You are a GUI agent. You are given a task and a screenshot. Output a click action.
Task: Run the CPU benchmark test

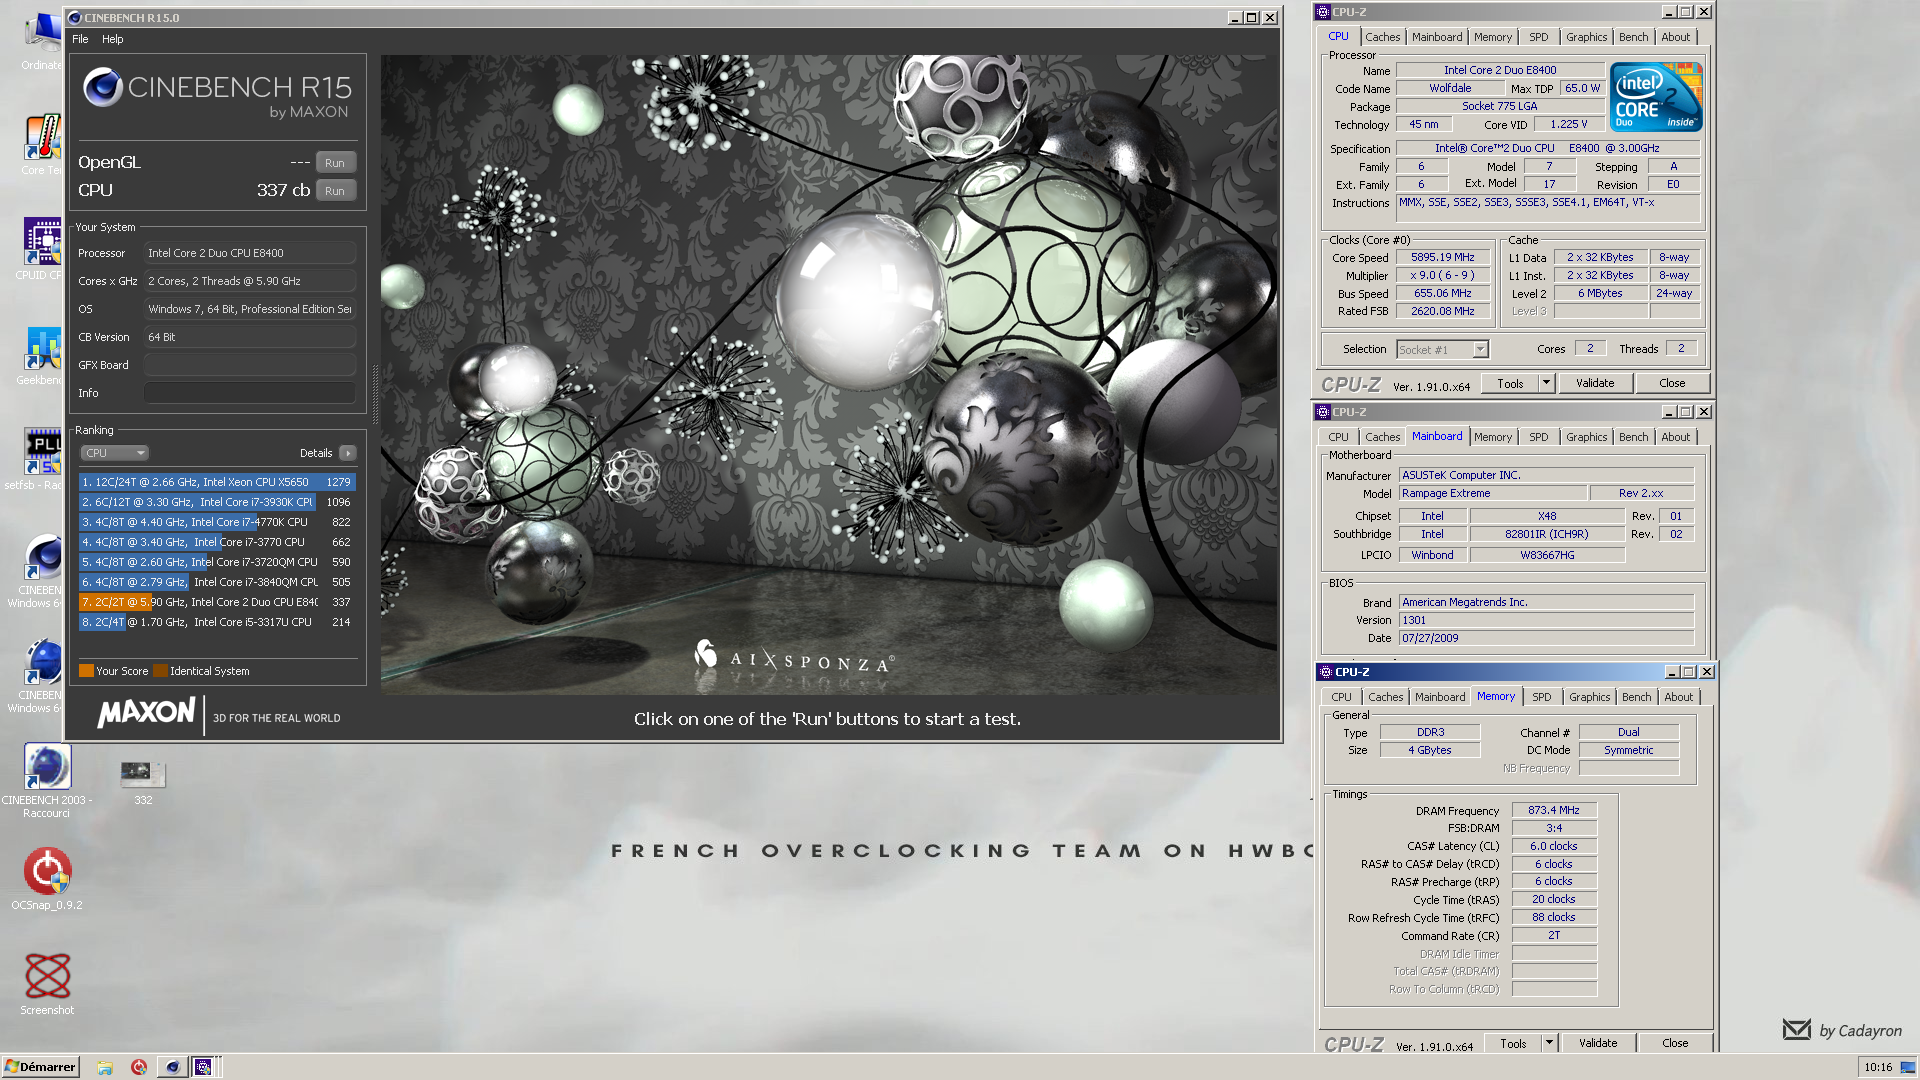[335, 191]
